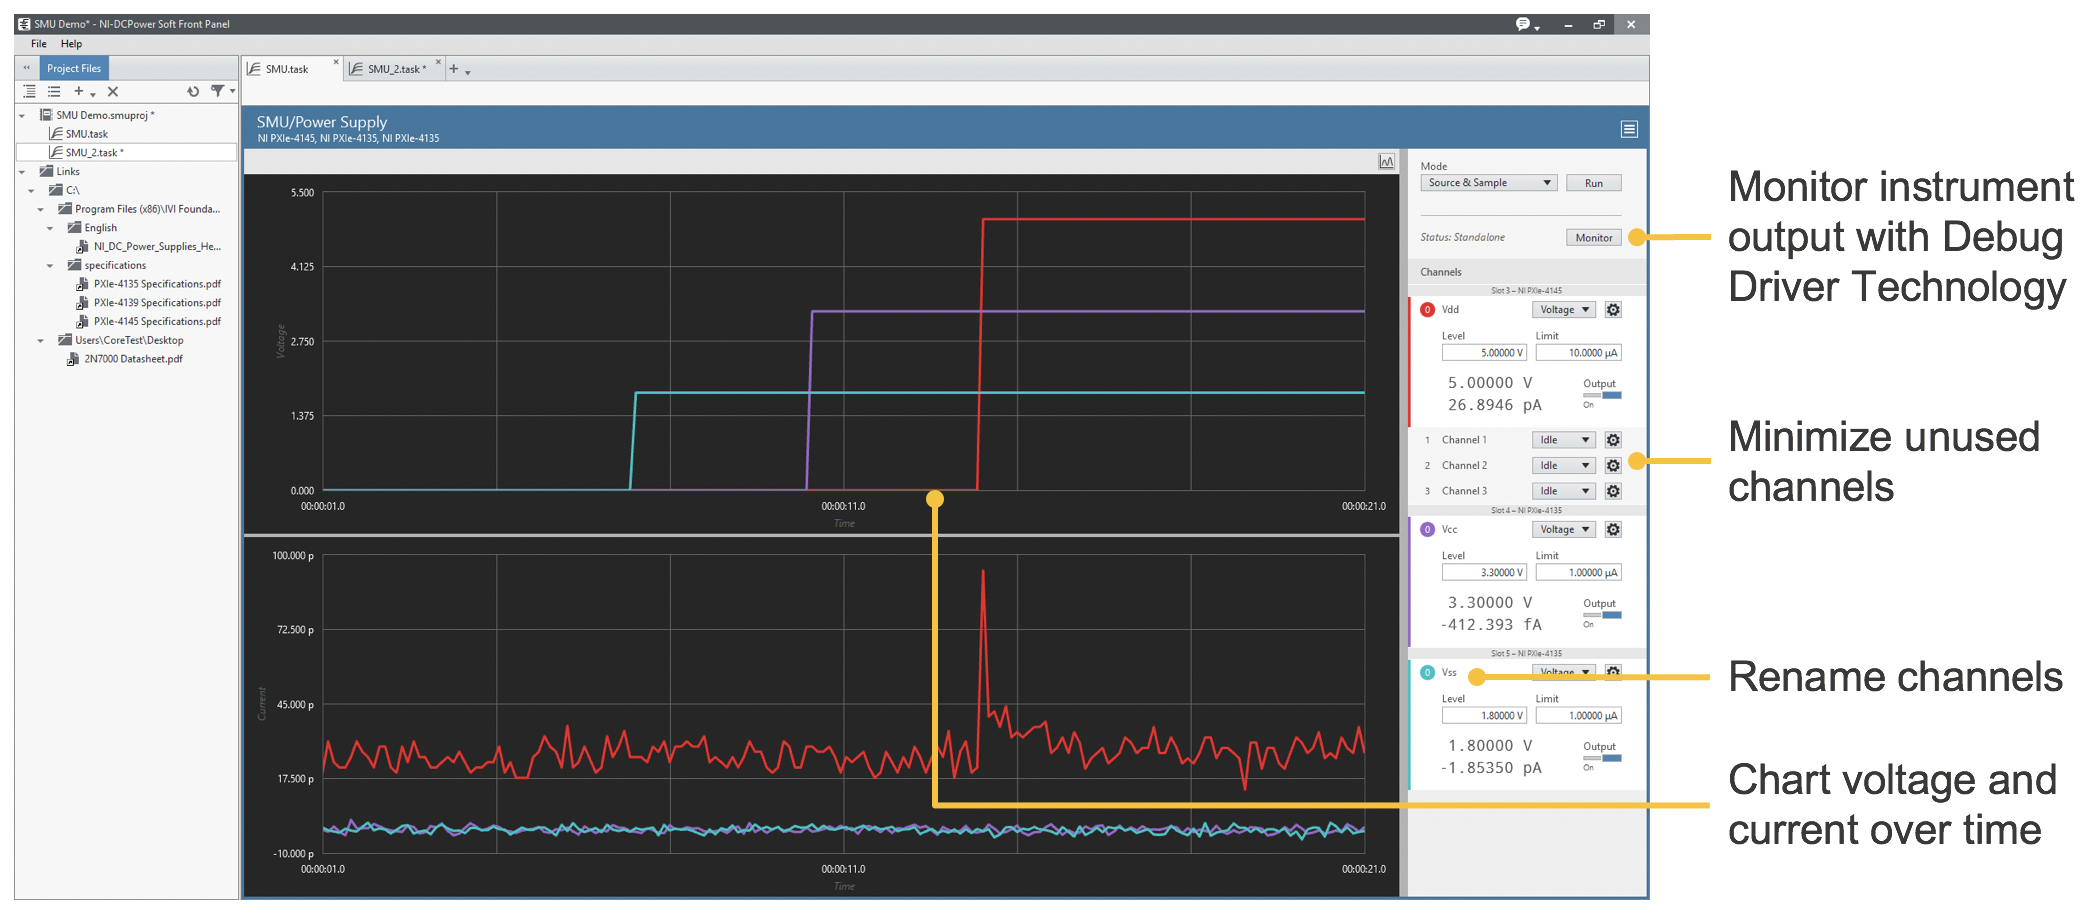Open the Idle dropdown for Channel 1
Screen dimensions: 2092x918
1563,440
